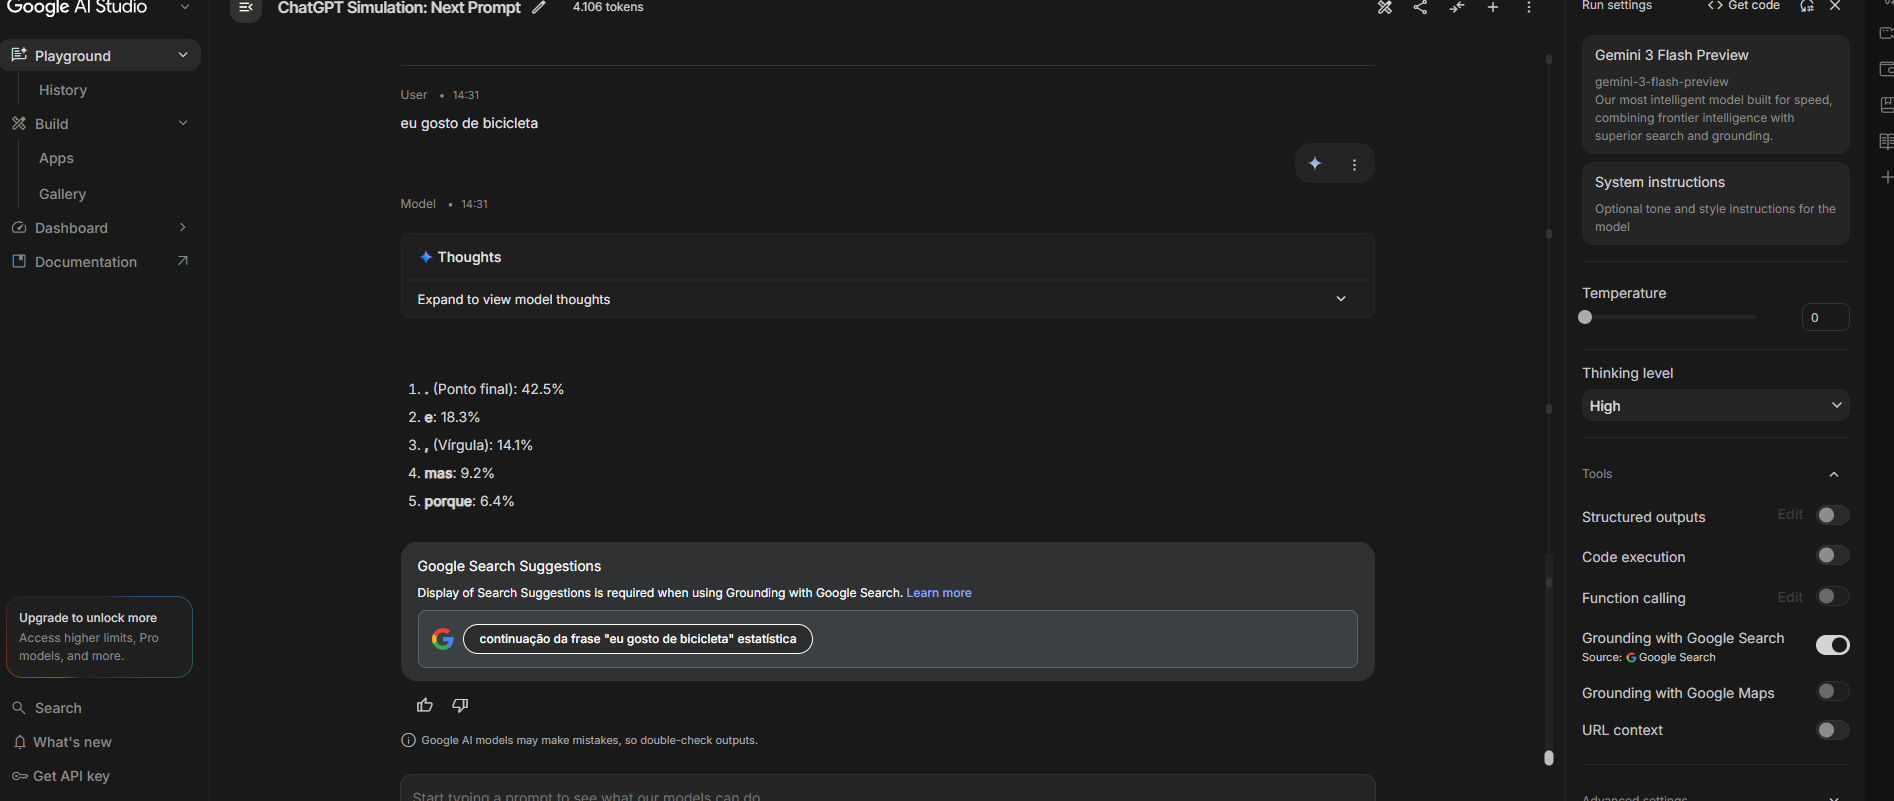Open the Thinking level dropdown

coord(1715,406)
